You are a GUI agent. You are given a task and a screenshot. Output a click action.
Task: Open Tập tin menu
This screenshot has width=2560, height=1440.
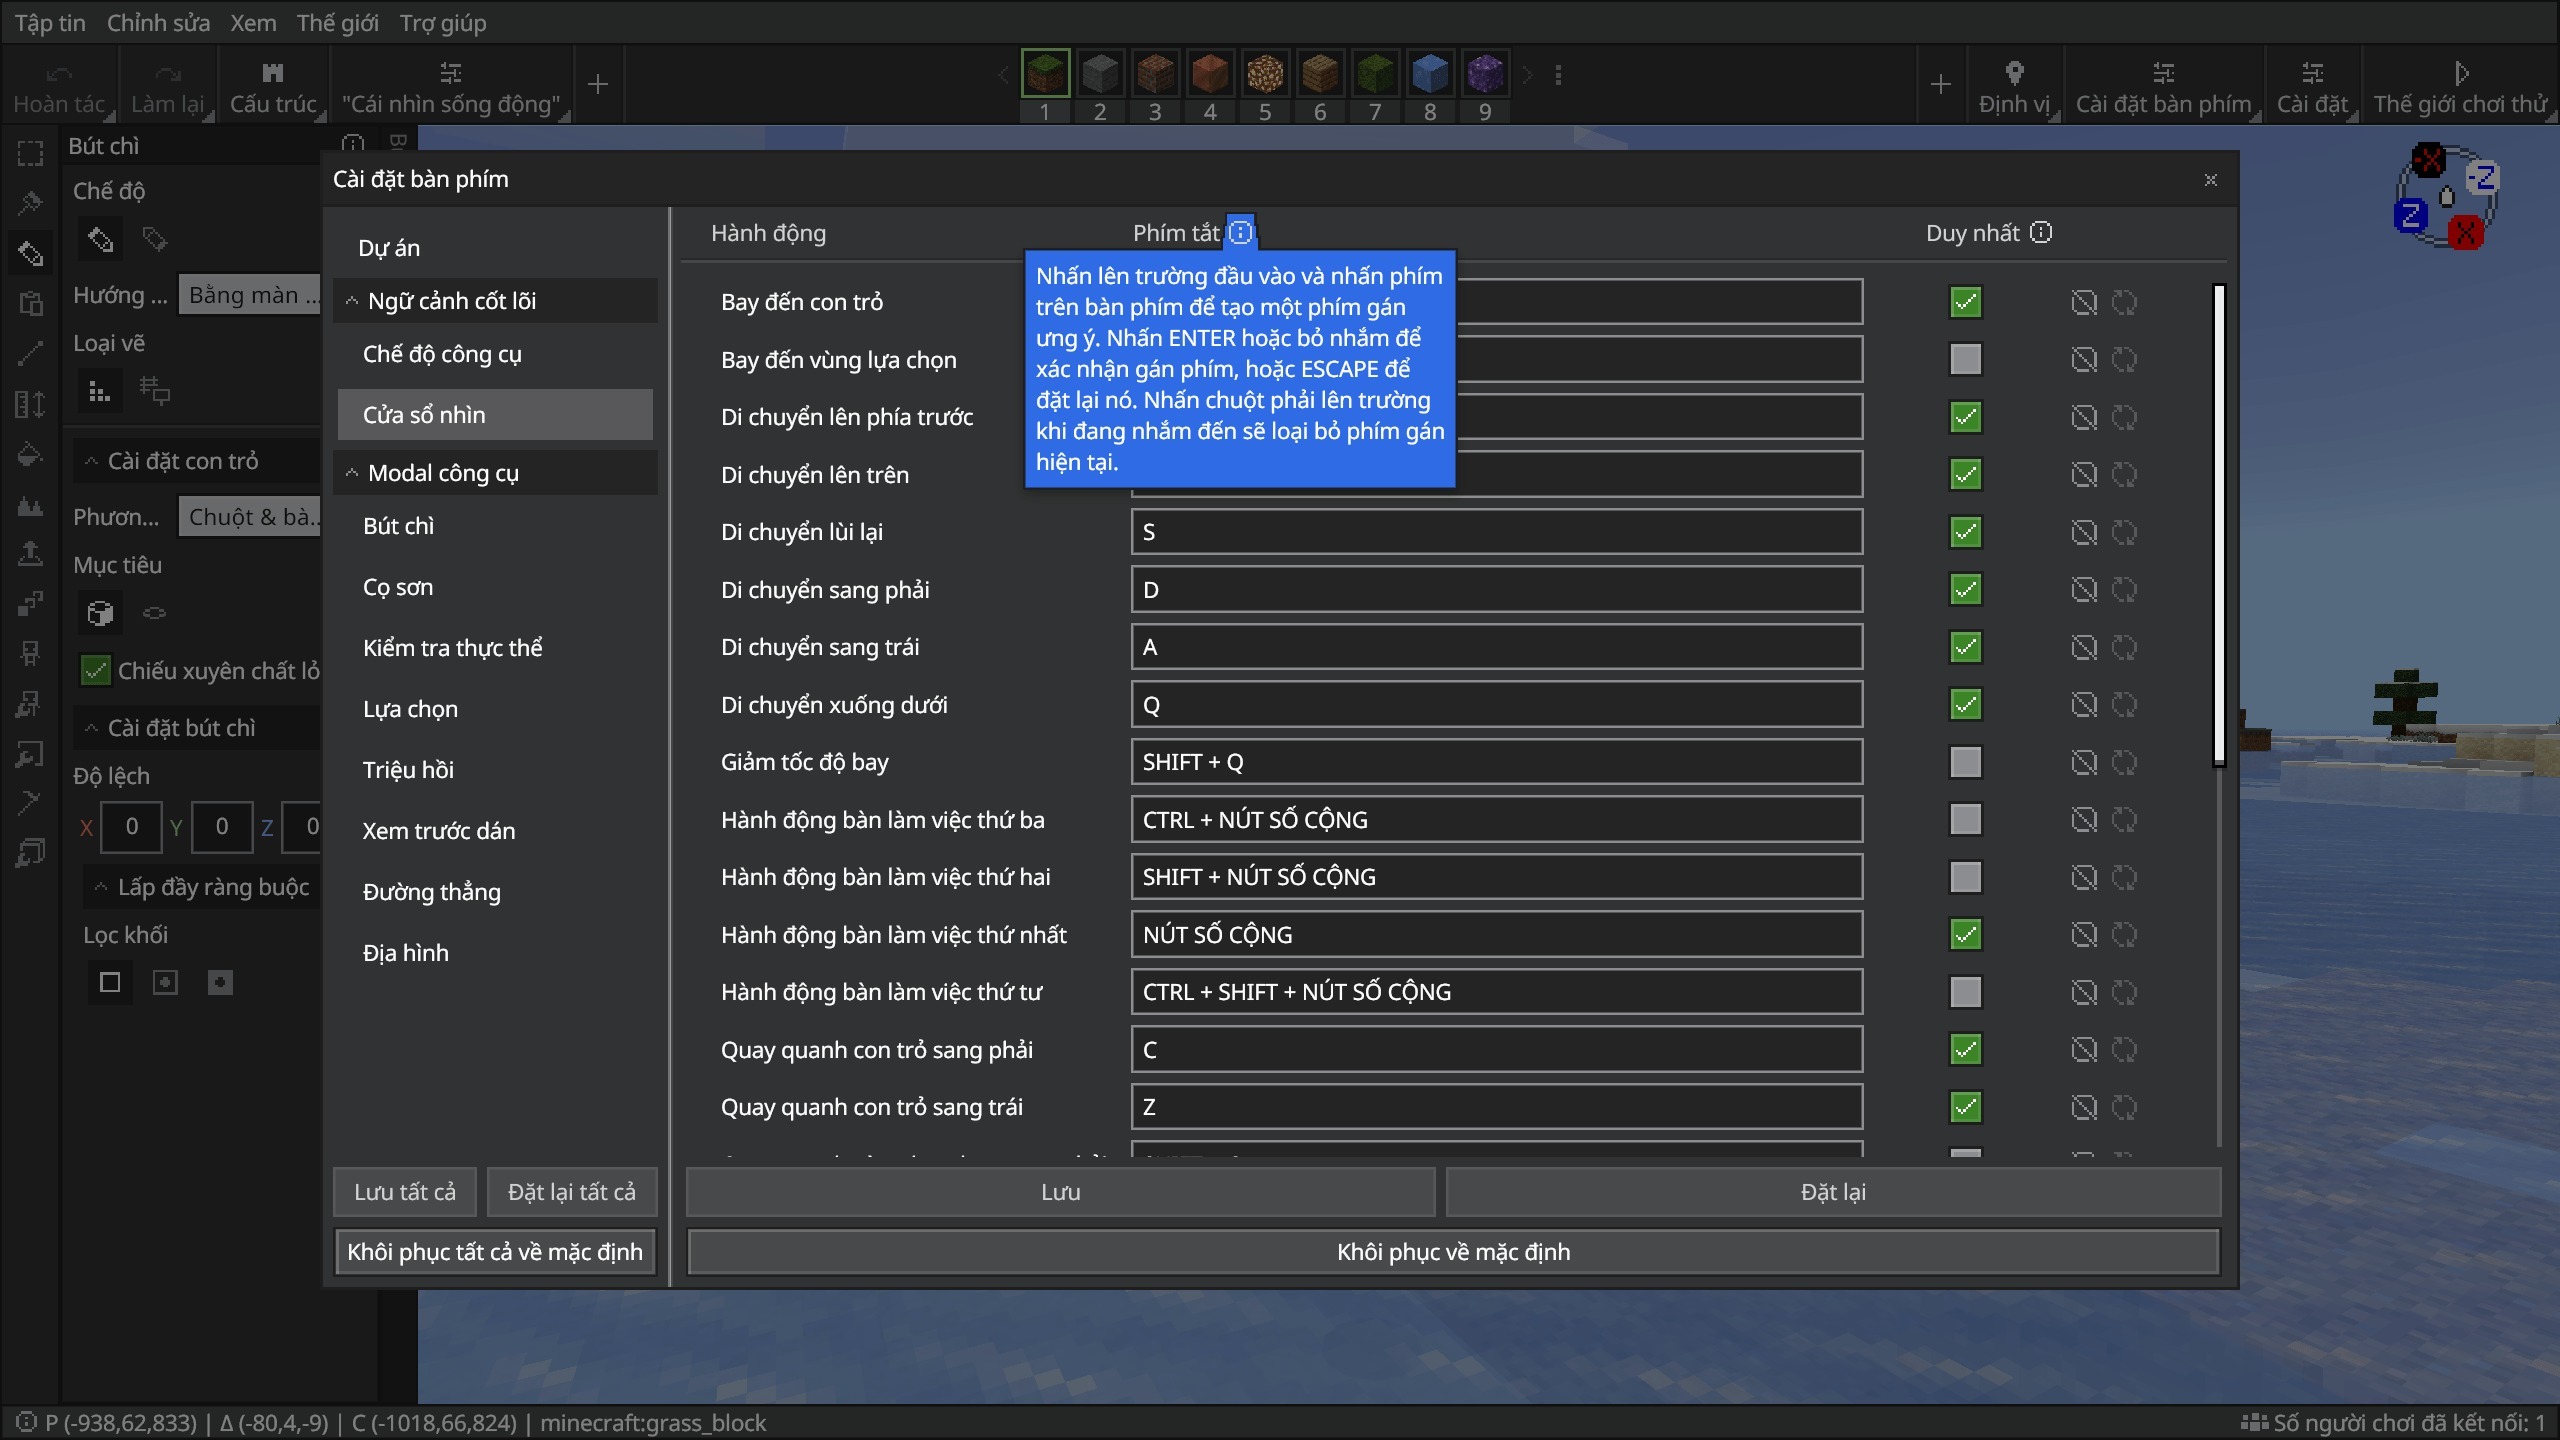[50, 23]
